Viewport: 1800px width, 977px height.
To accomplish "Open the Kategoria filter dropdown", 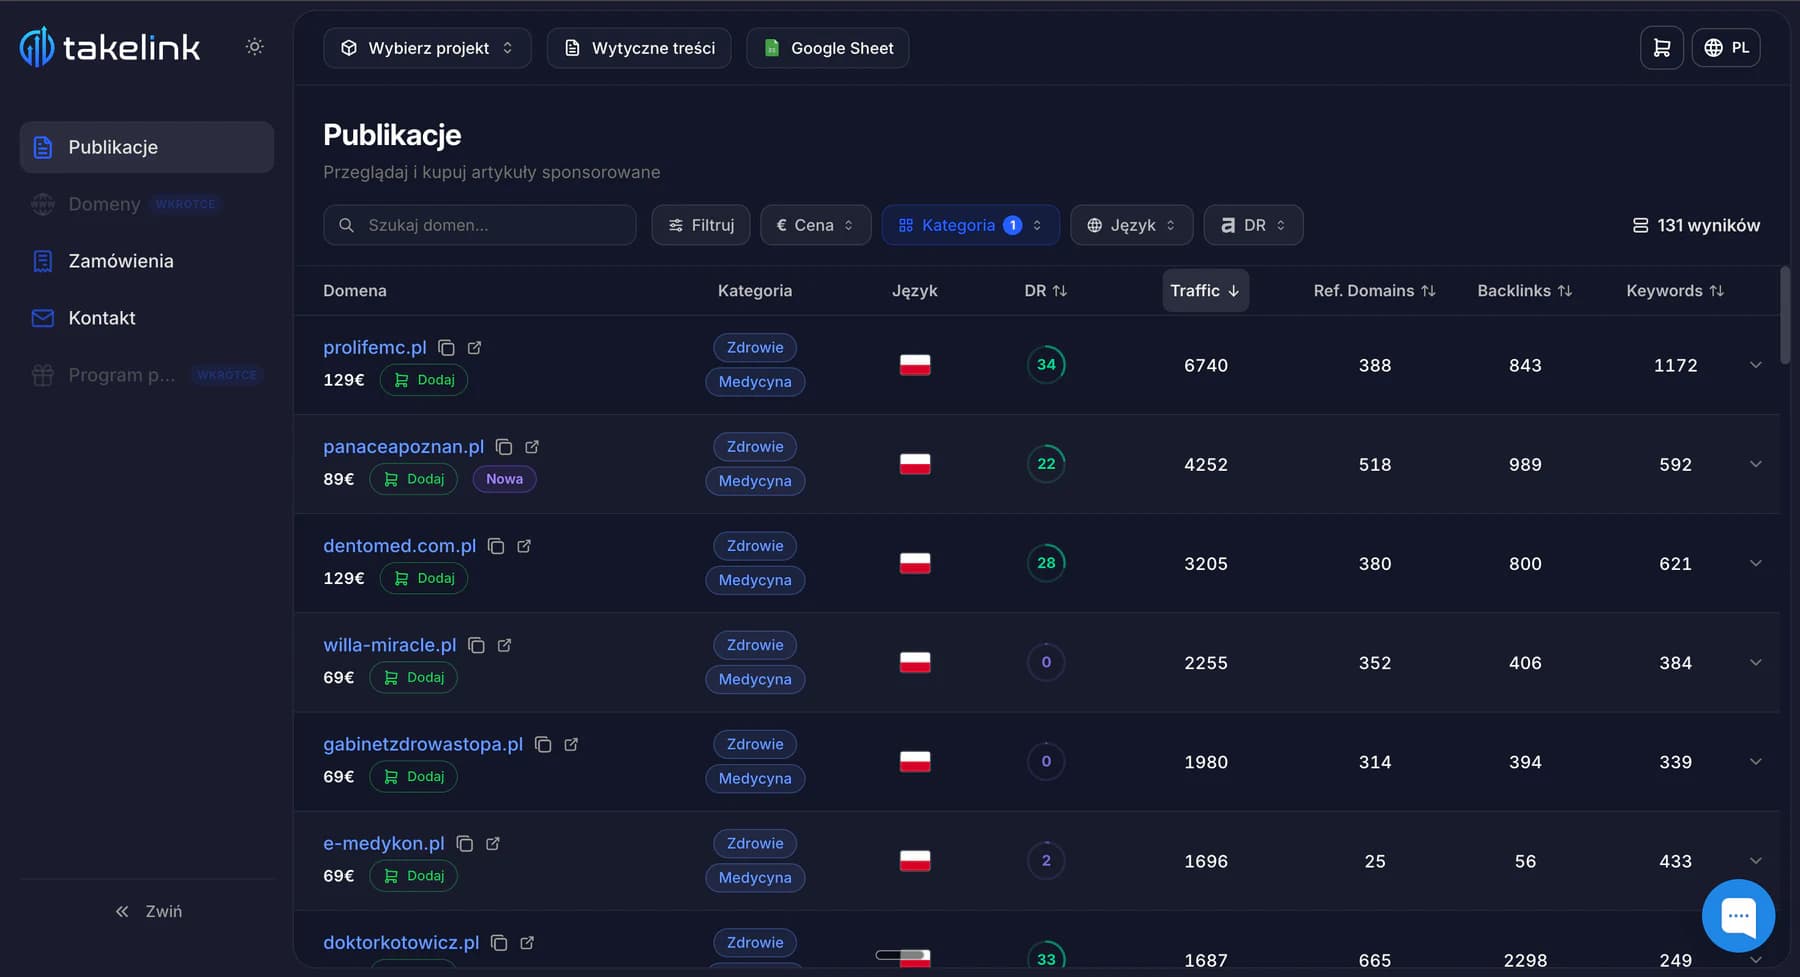I will (970, 225).
